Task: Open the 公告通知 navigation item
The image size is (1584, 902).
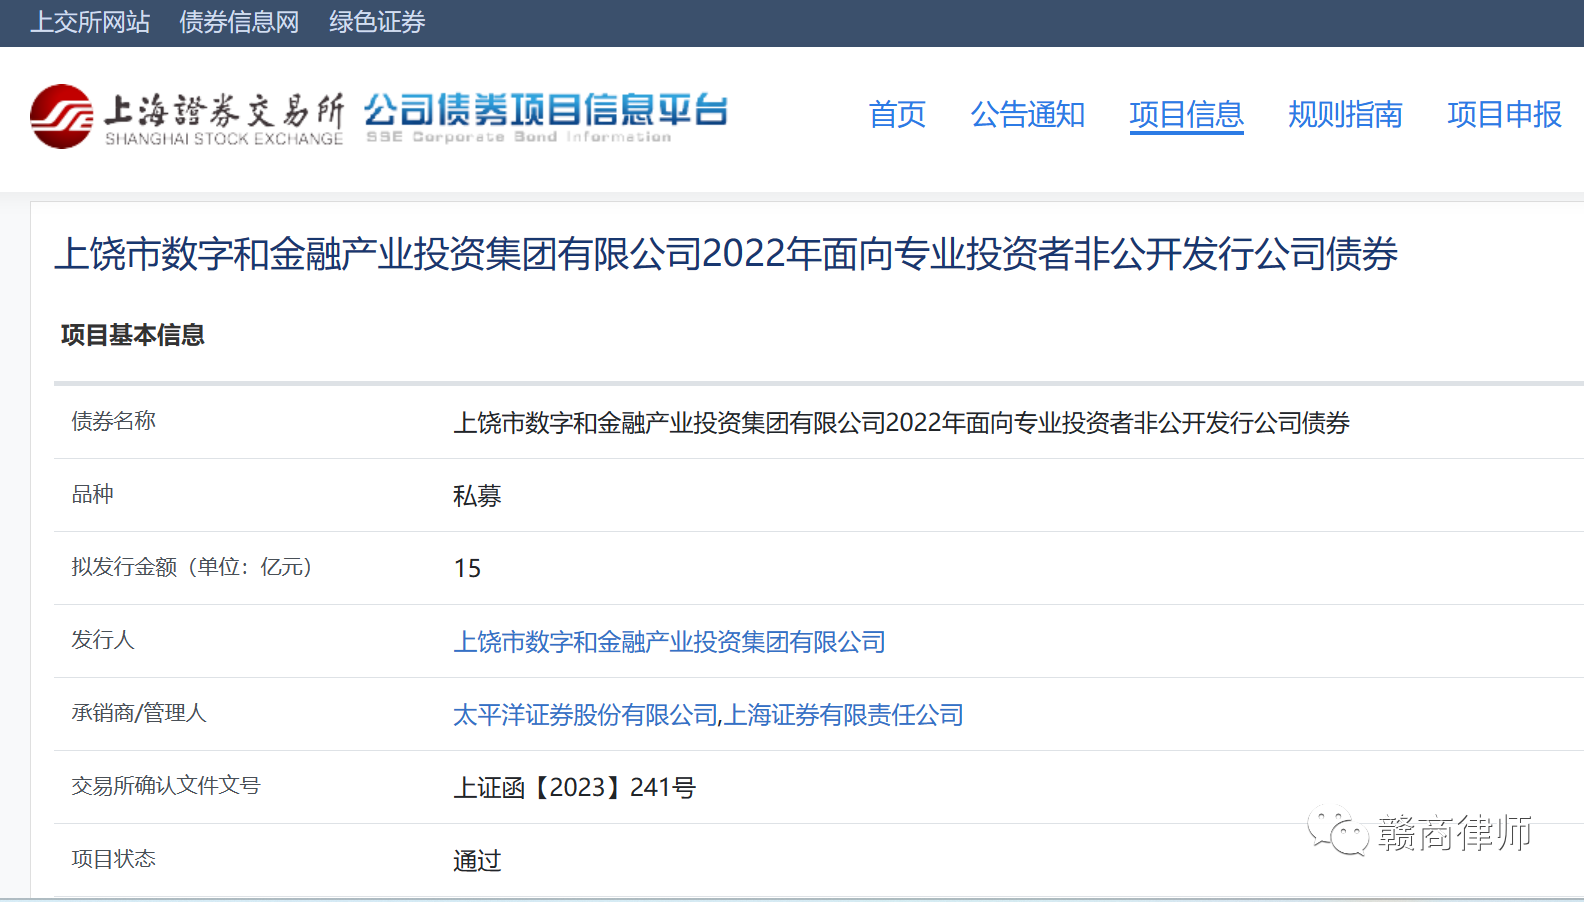Action: coord(1027,114)
